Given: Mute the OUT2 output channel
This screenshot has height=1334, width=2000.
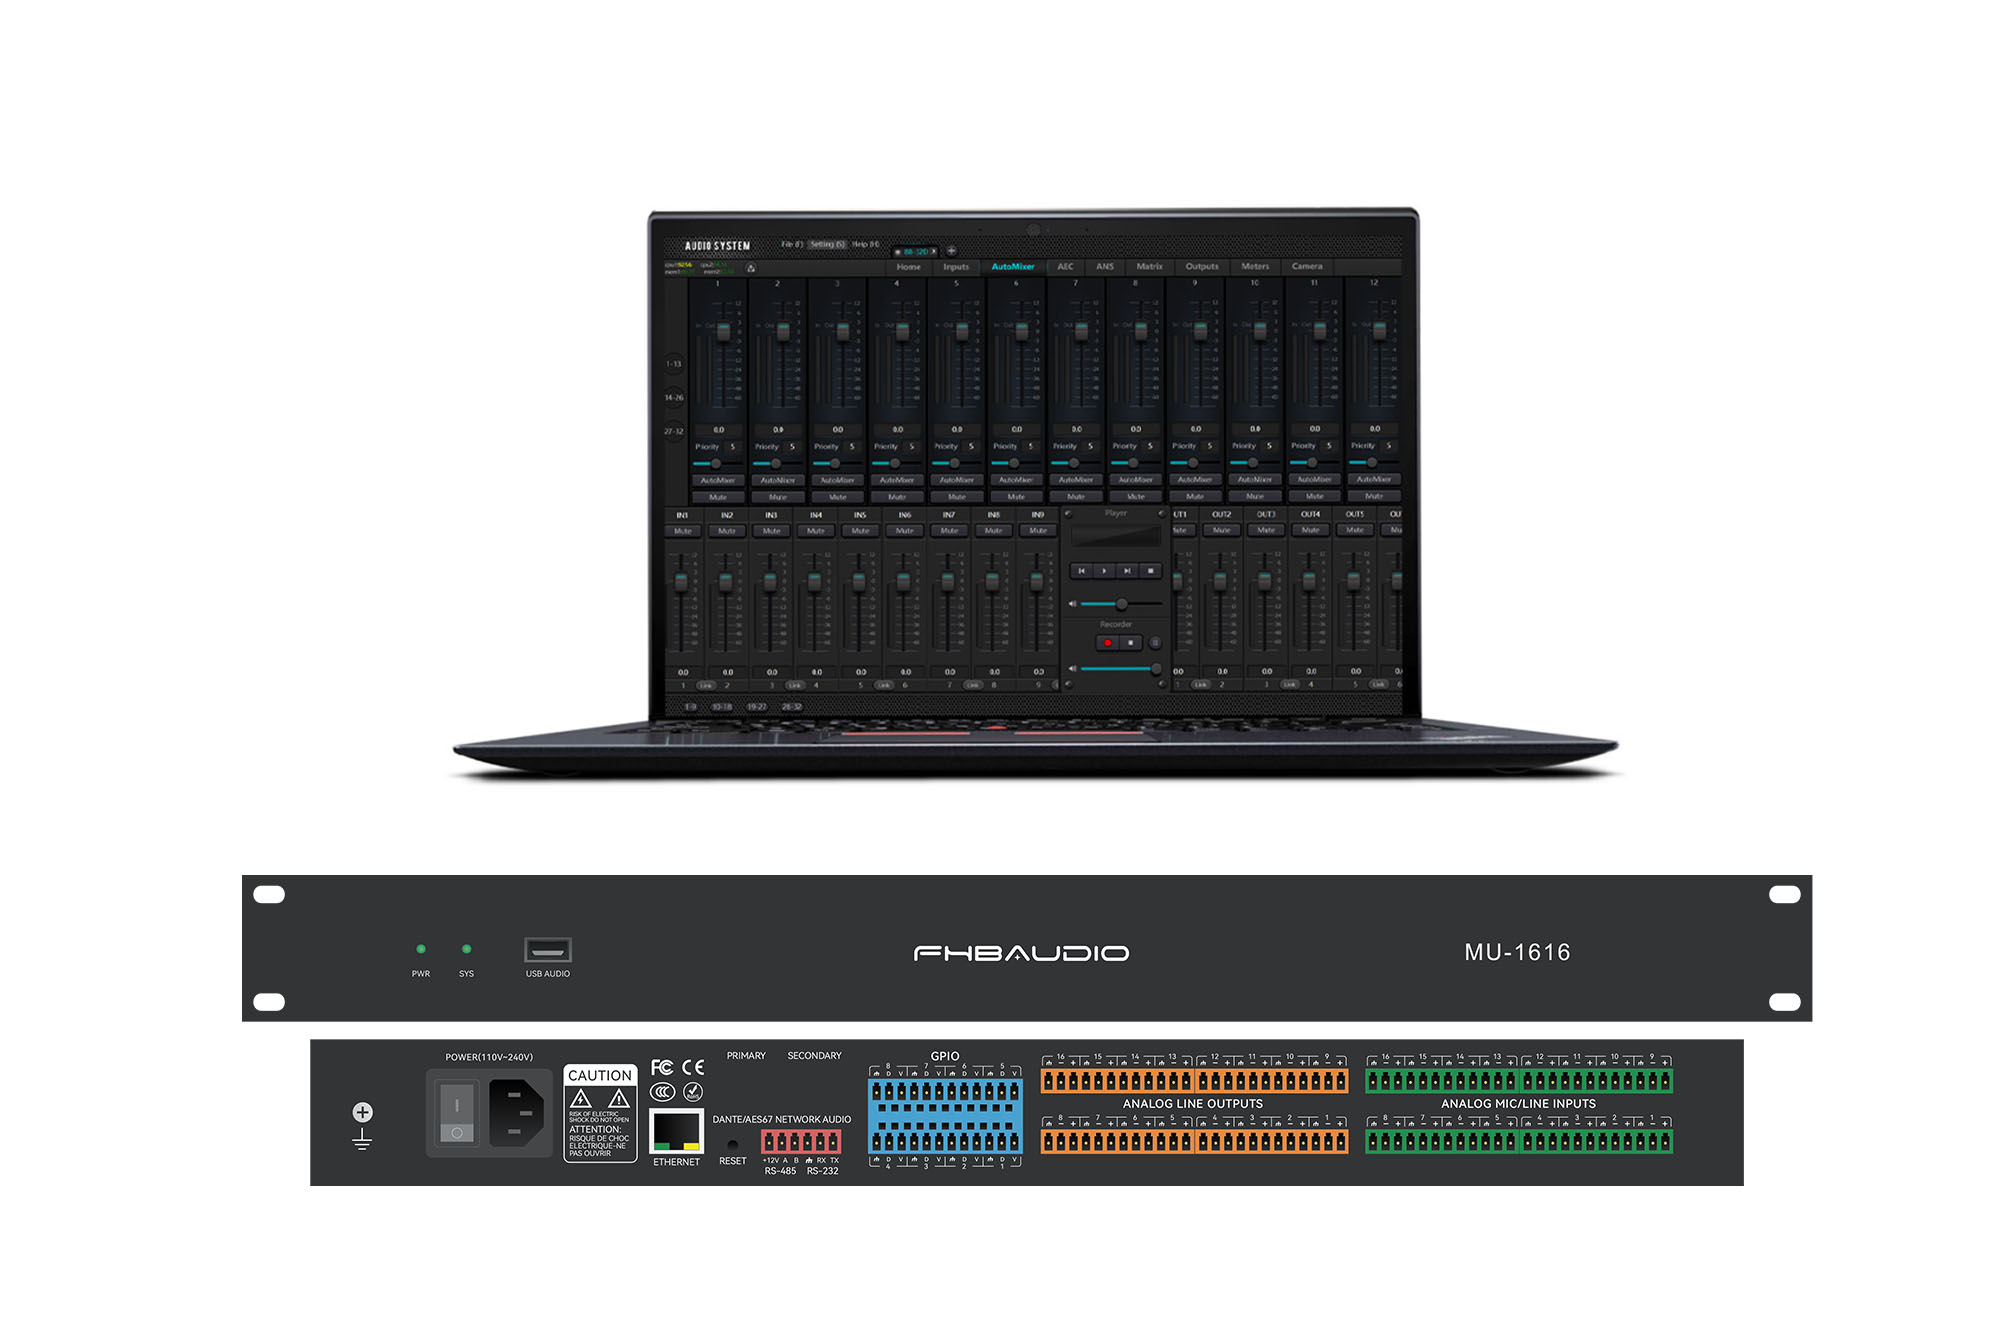Looking at the screenshot, I should 1222,530.
